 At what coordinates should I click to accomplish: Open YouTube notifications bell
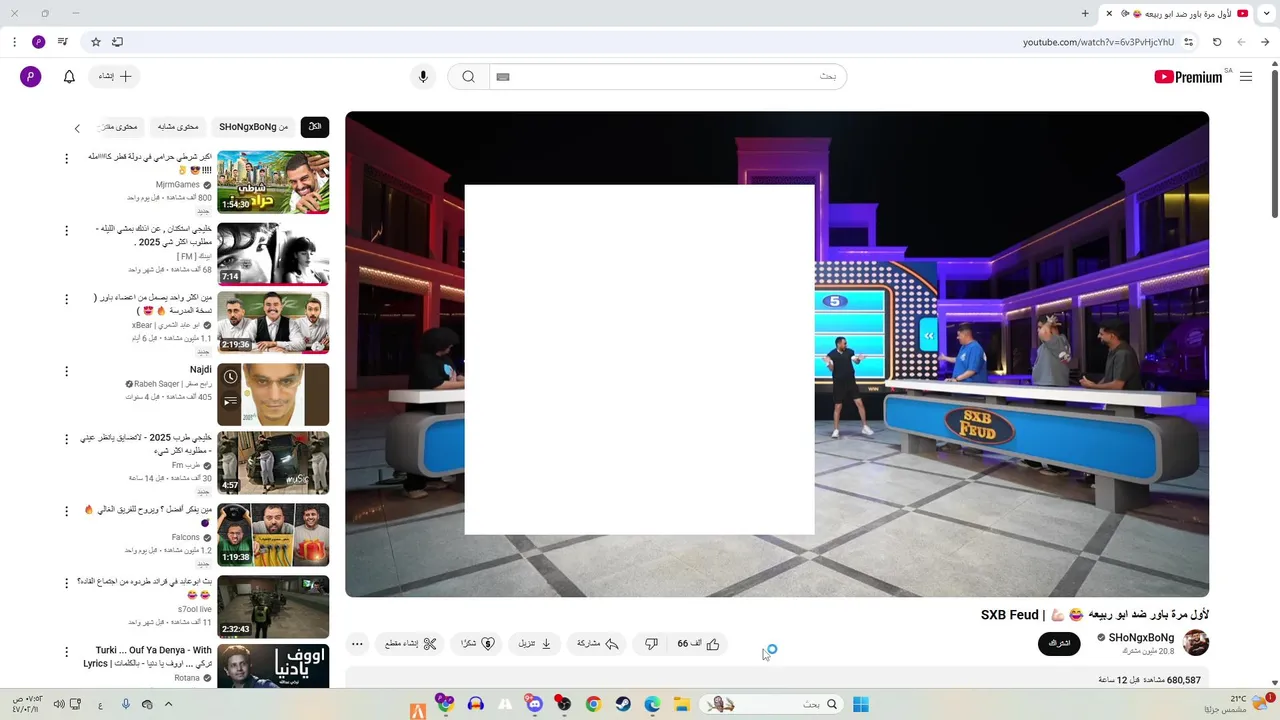(69, 77)
